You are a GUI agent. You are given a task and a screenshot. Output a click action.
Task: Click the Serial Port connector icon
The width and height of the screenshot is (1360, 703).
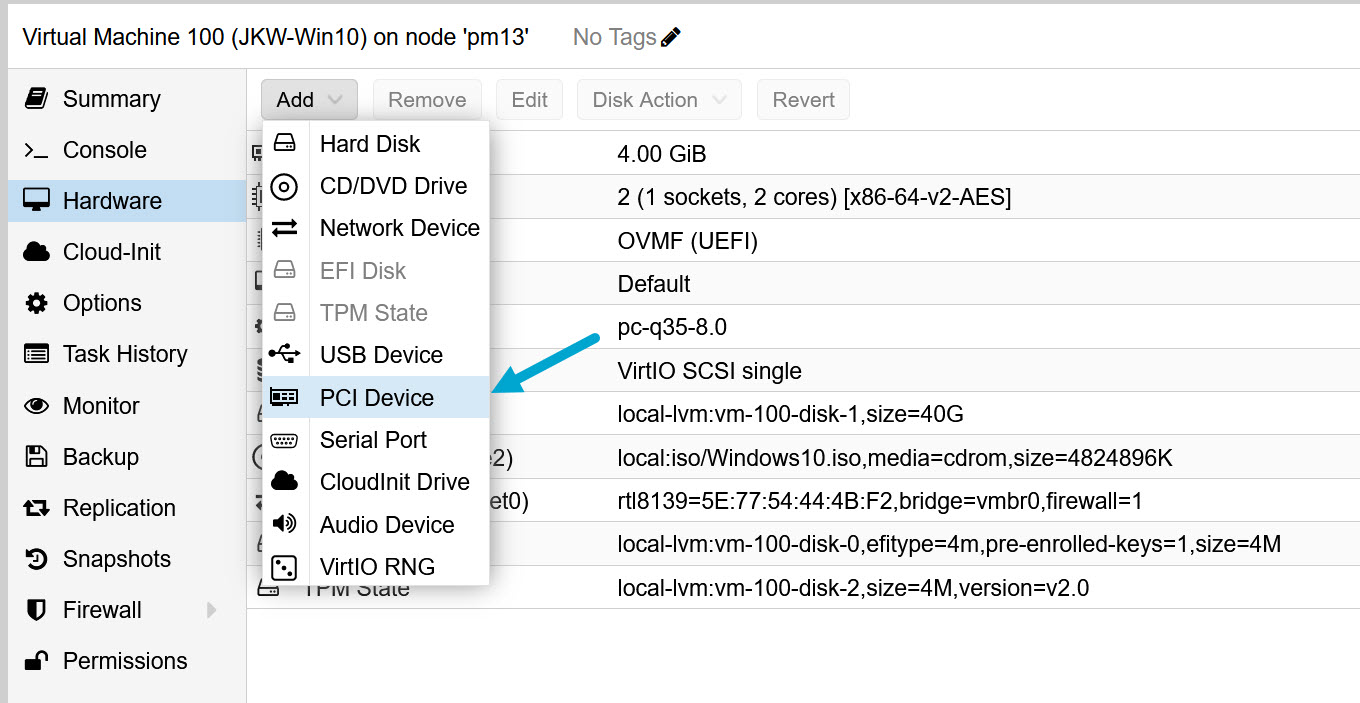click(x=285, y=440)
